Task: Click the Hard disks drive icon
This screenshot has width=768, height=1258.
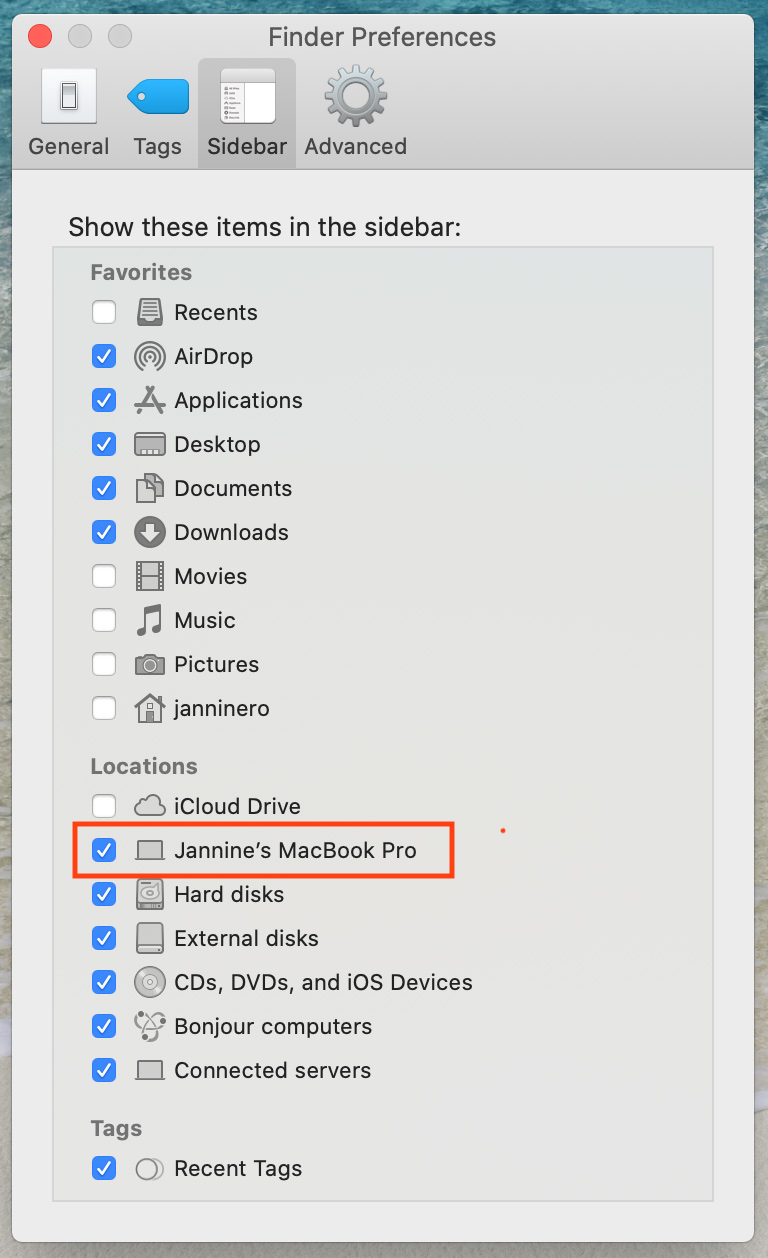Action: (x=150, y=894)
